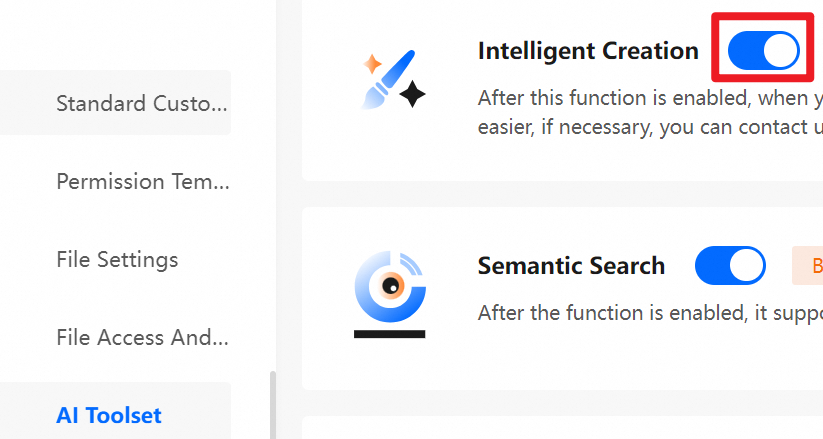Click the Intelligent Creation heading
This screenshot has height=439, width=823.
coord(588,51)
